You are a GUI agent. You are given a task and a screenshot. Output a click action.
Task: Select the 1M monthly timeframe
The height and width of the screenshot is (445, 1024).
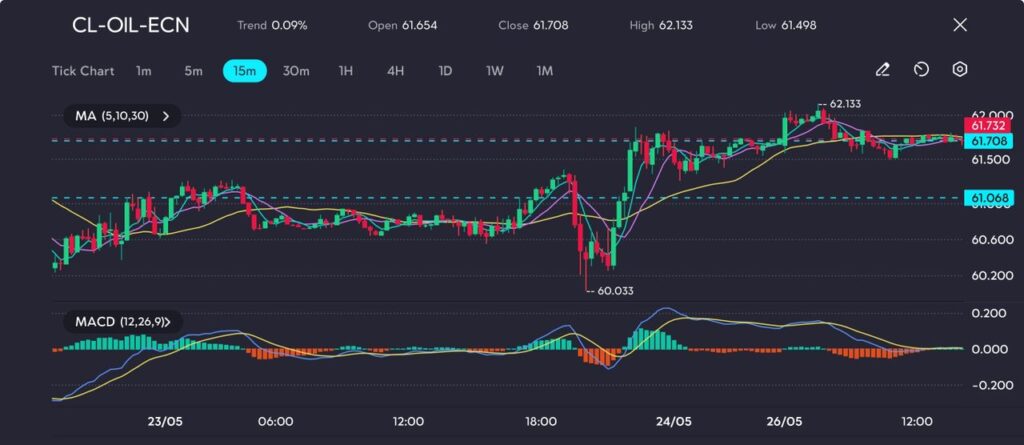tap(544, 71)
